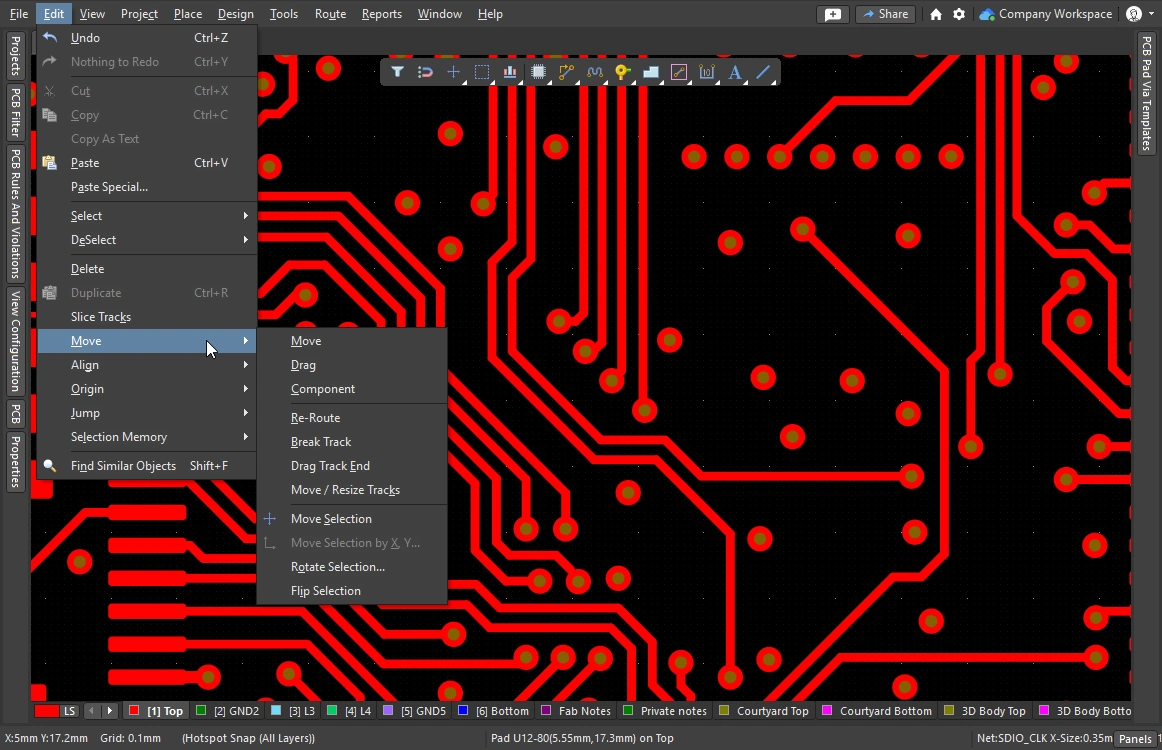Open the user account dropdown arrow
This screenshot has width=1162, height=750.
[x=1152, y=14]
